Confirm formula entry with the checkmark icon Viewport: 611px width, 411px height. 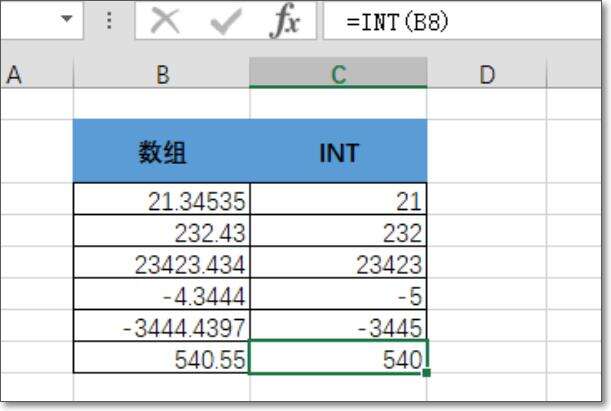226,21
